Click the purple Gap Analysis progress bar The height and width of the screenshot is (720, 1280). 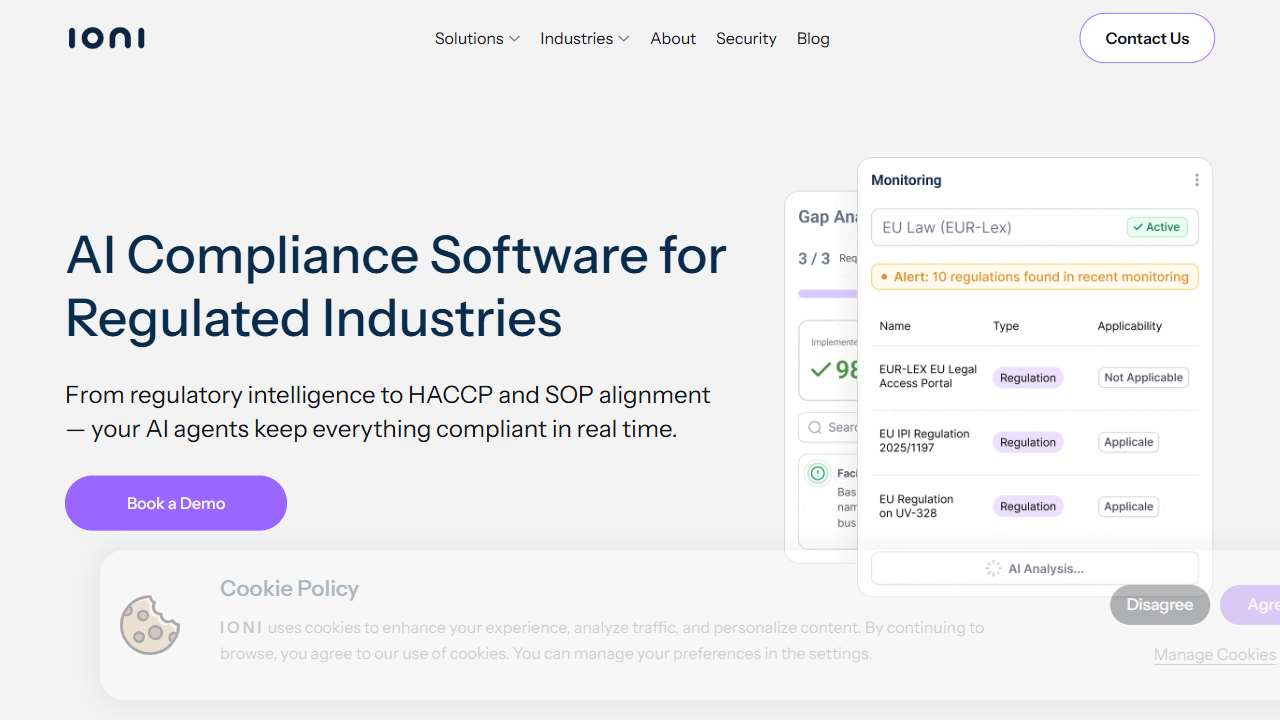(x=828, y=294)
